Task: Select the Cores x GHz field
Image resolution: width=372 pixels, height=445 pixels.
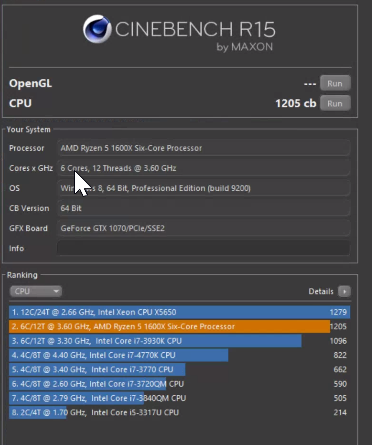Action: [x=204, y=168]
